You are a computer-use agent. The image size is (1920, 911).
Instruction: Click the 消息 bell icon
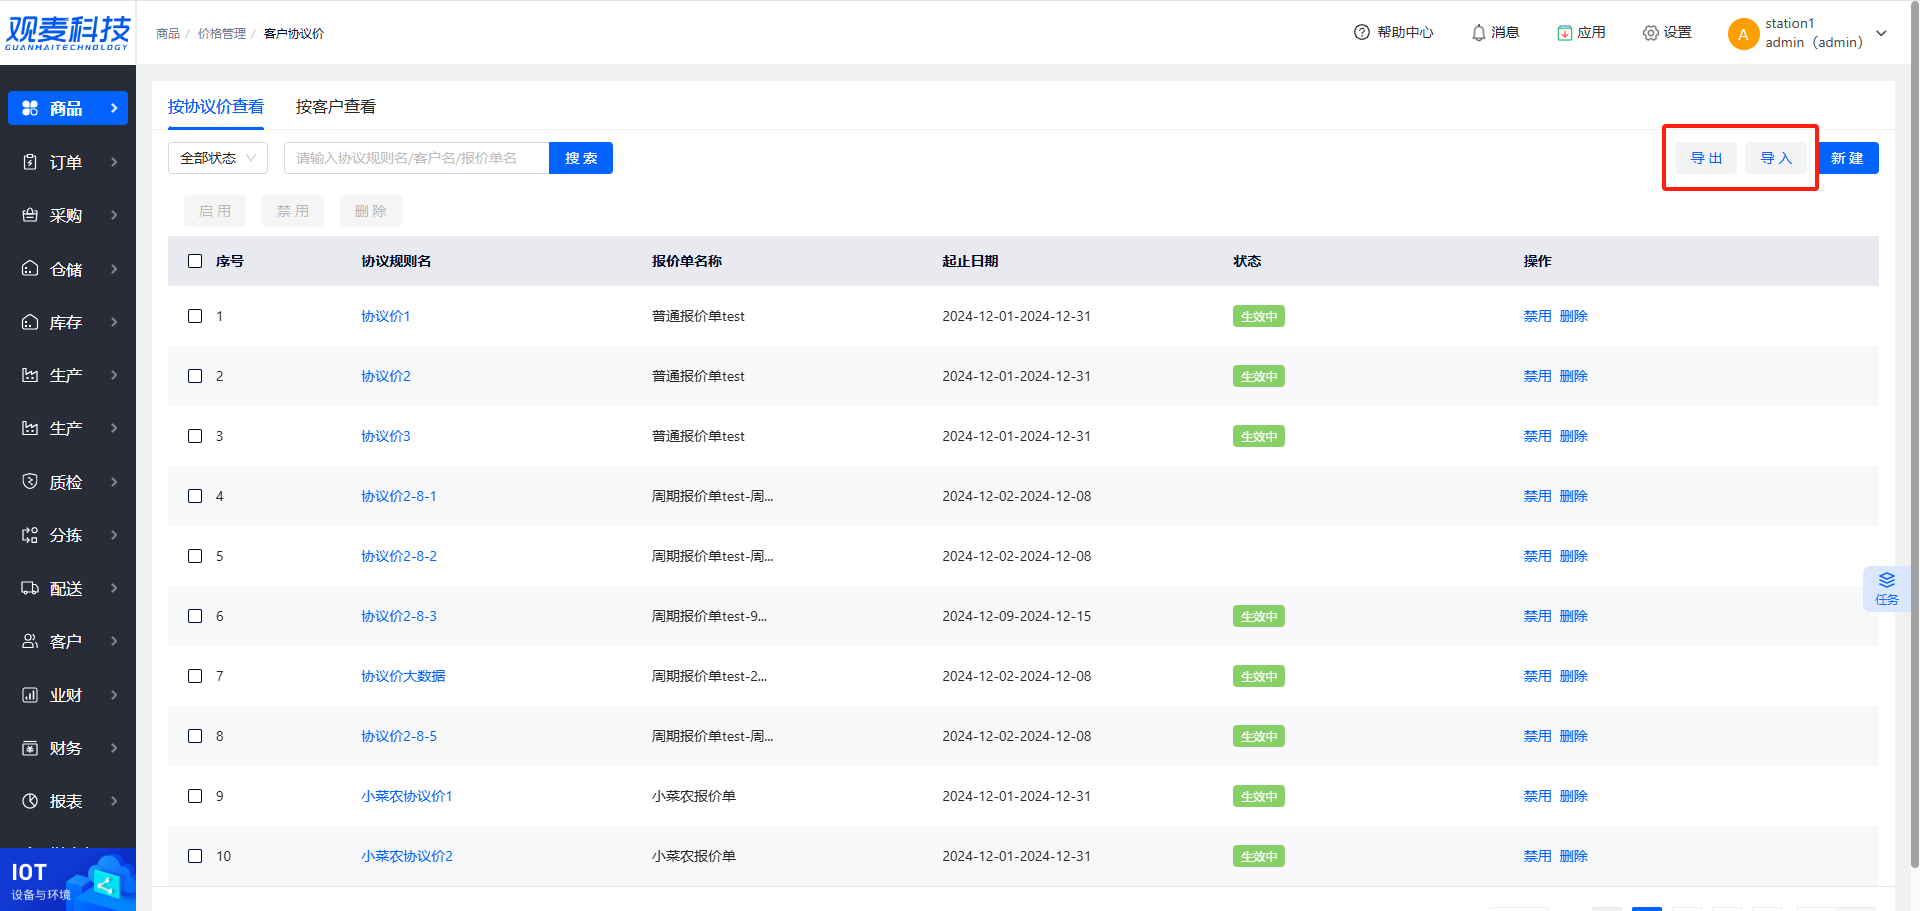[x=1478, y=33]
